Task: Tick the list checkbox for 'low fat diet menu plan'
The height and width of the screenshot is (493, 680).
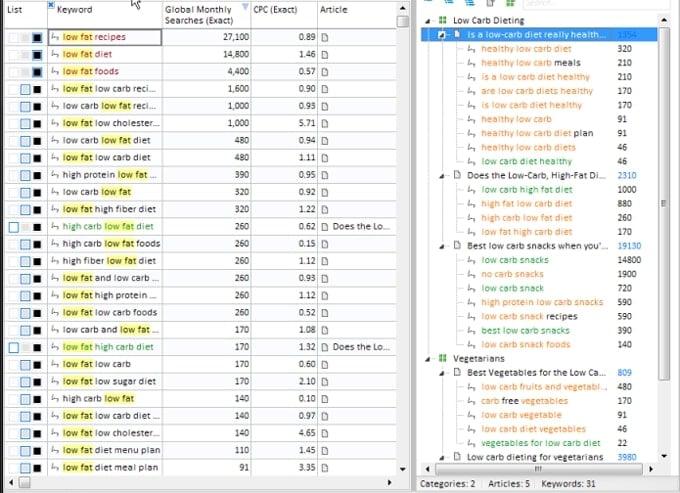Action: point(25,451)
